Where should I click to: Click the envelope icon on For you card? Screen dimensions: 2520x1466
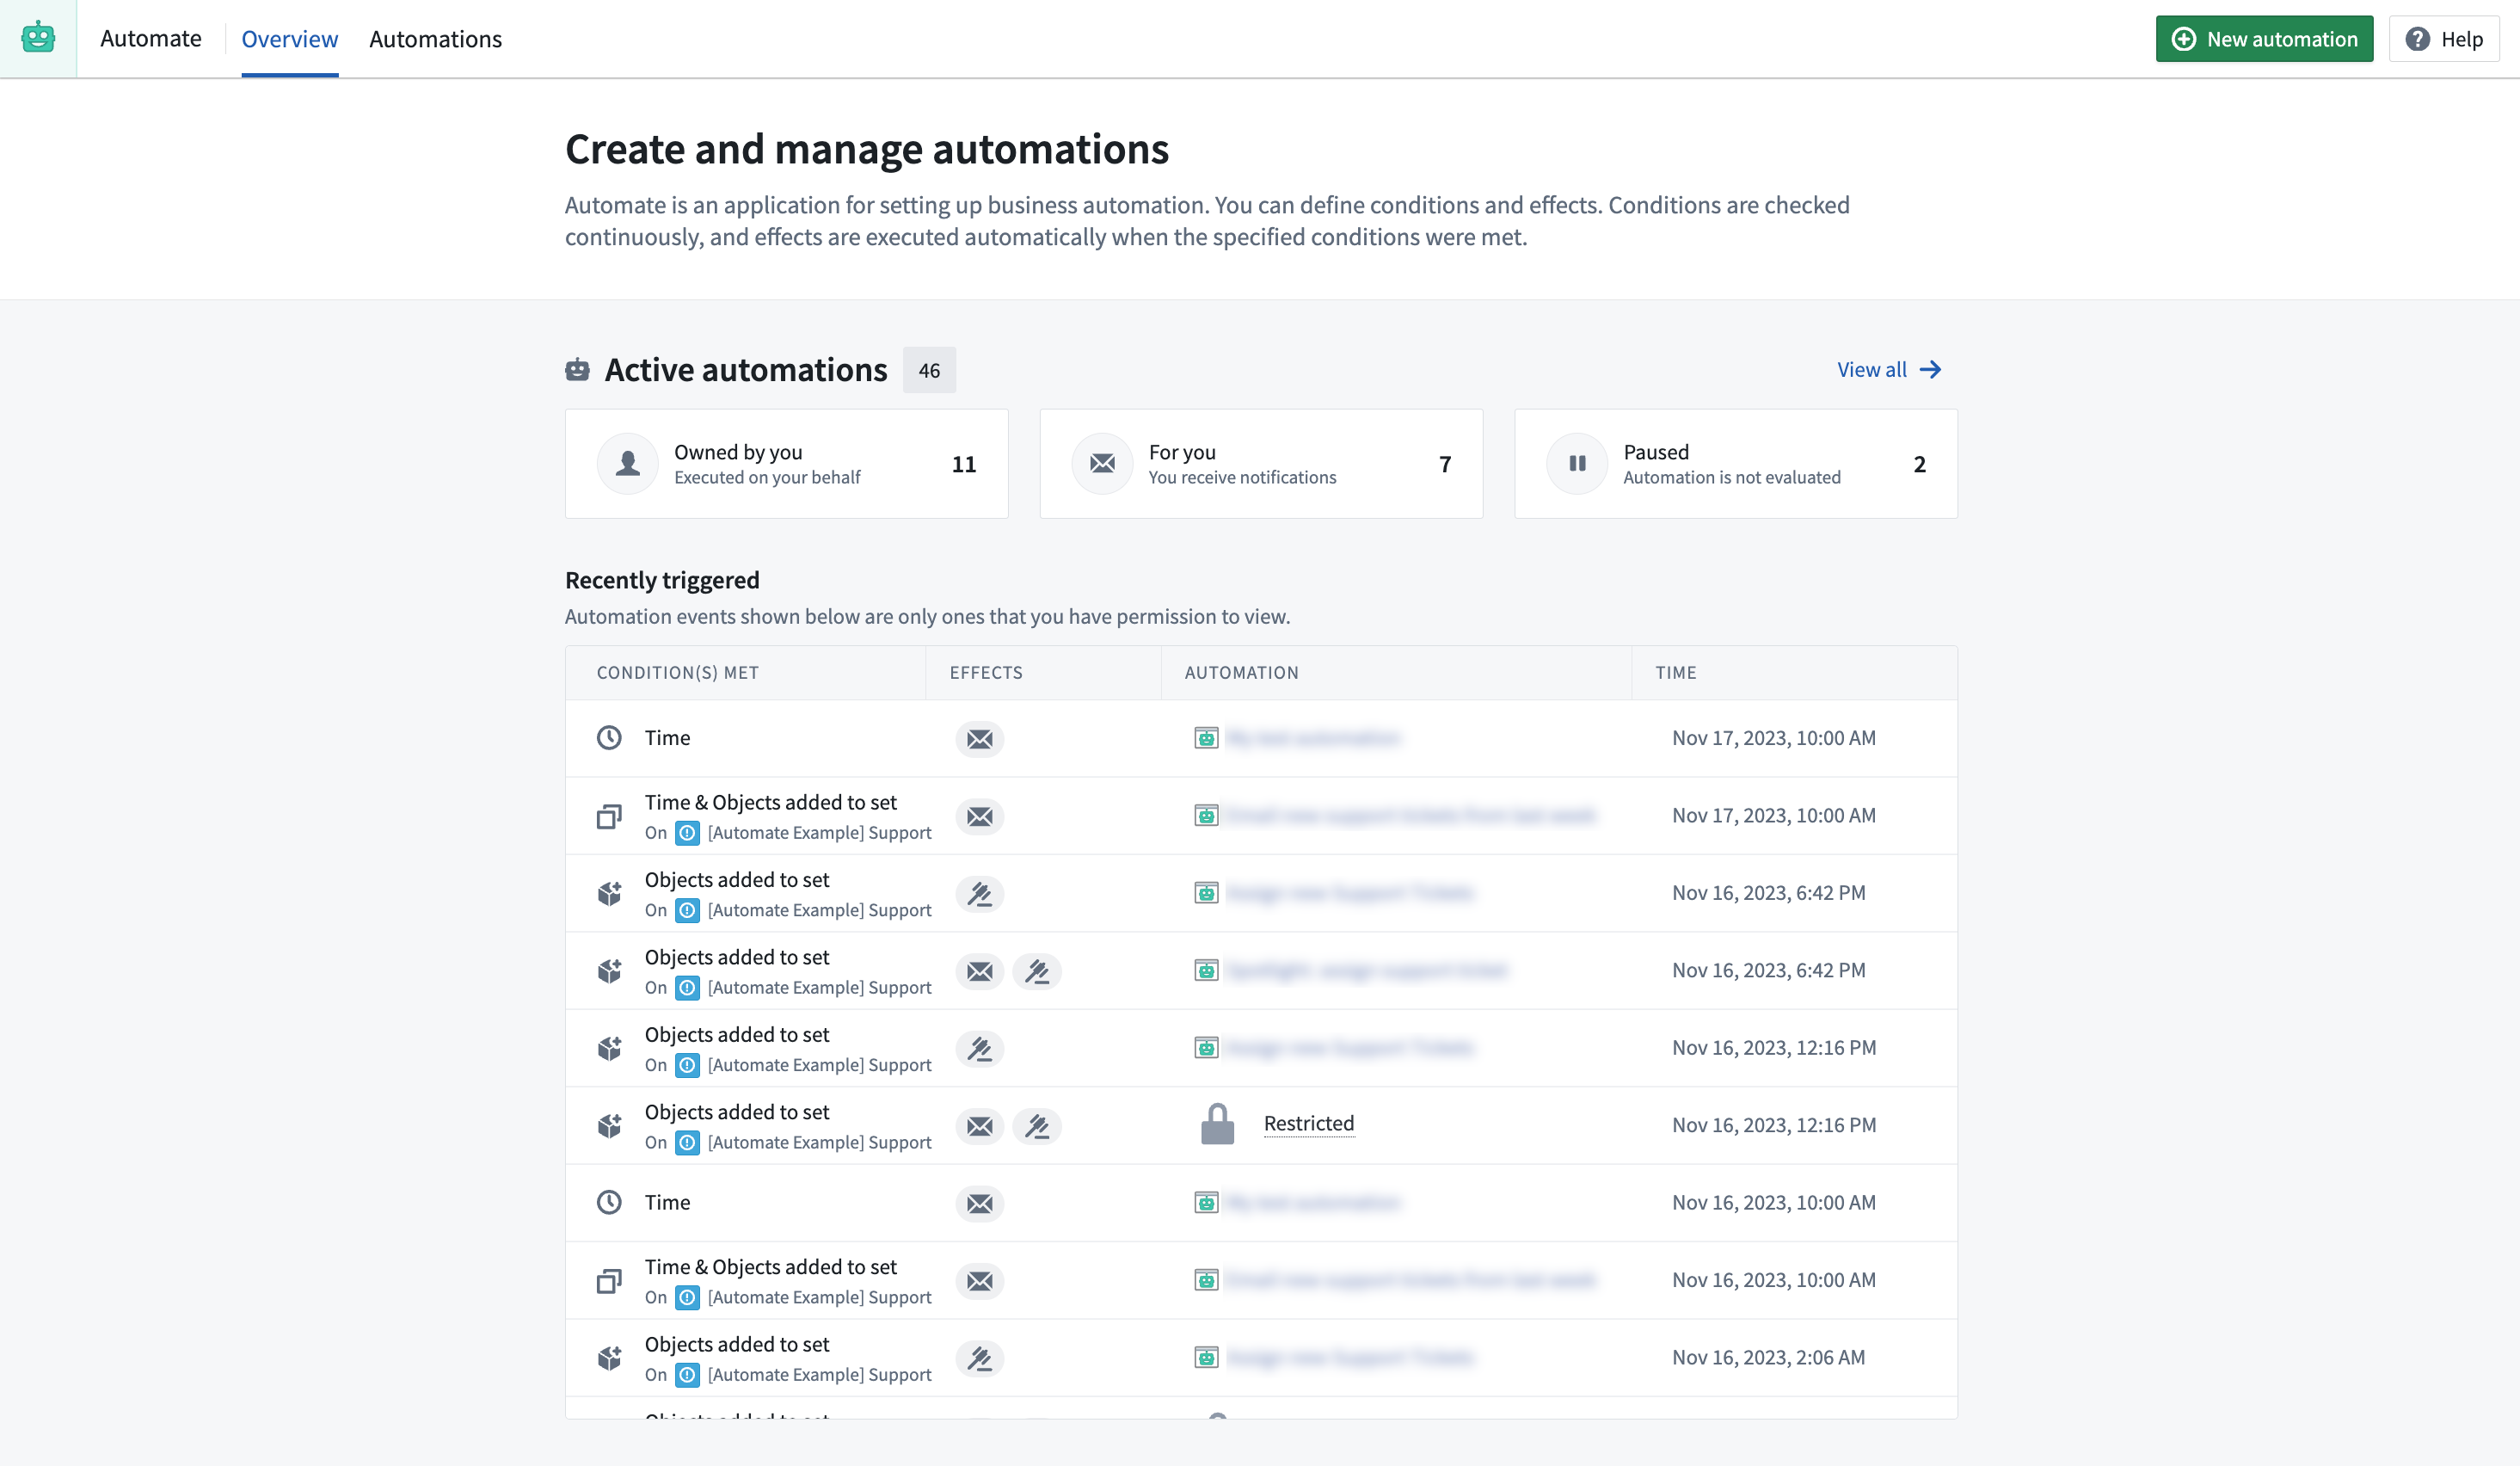coord(1102,463)
